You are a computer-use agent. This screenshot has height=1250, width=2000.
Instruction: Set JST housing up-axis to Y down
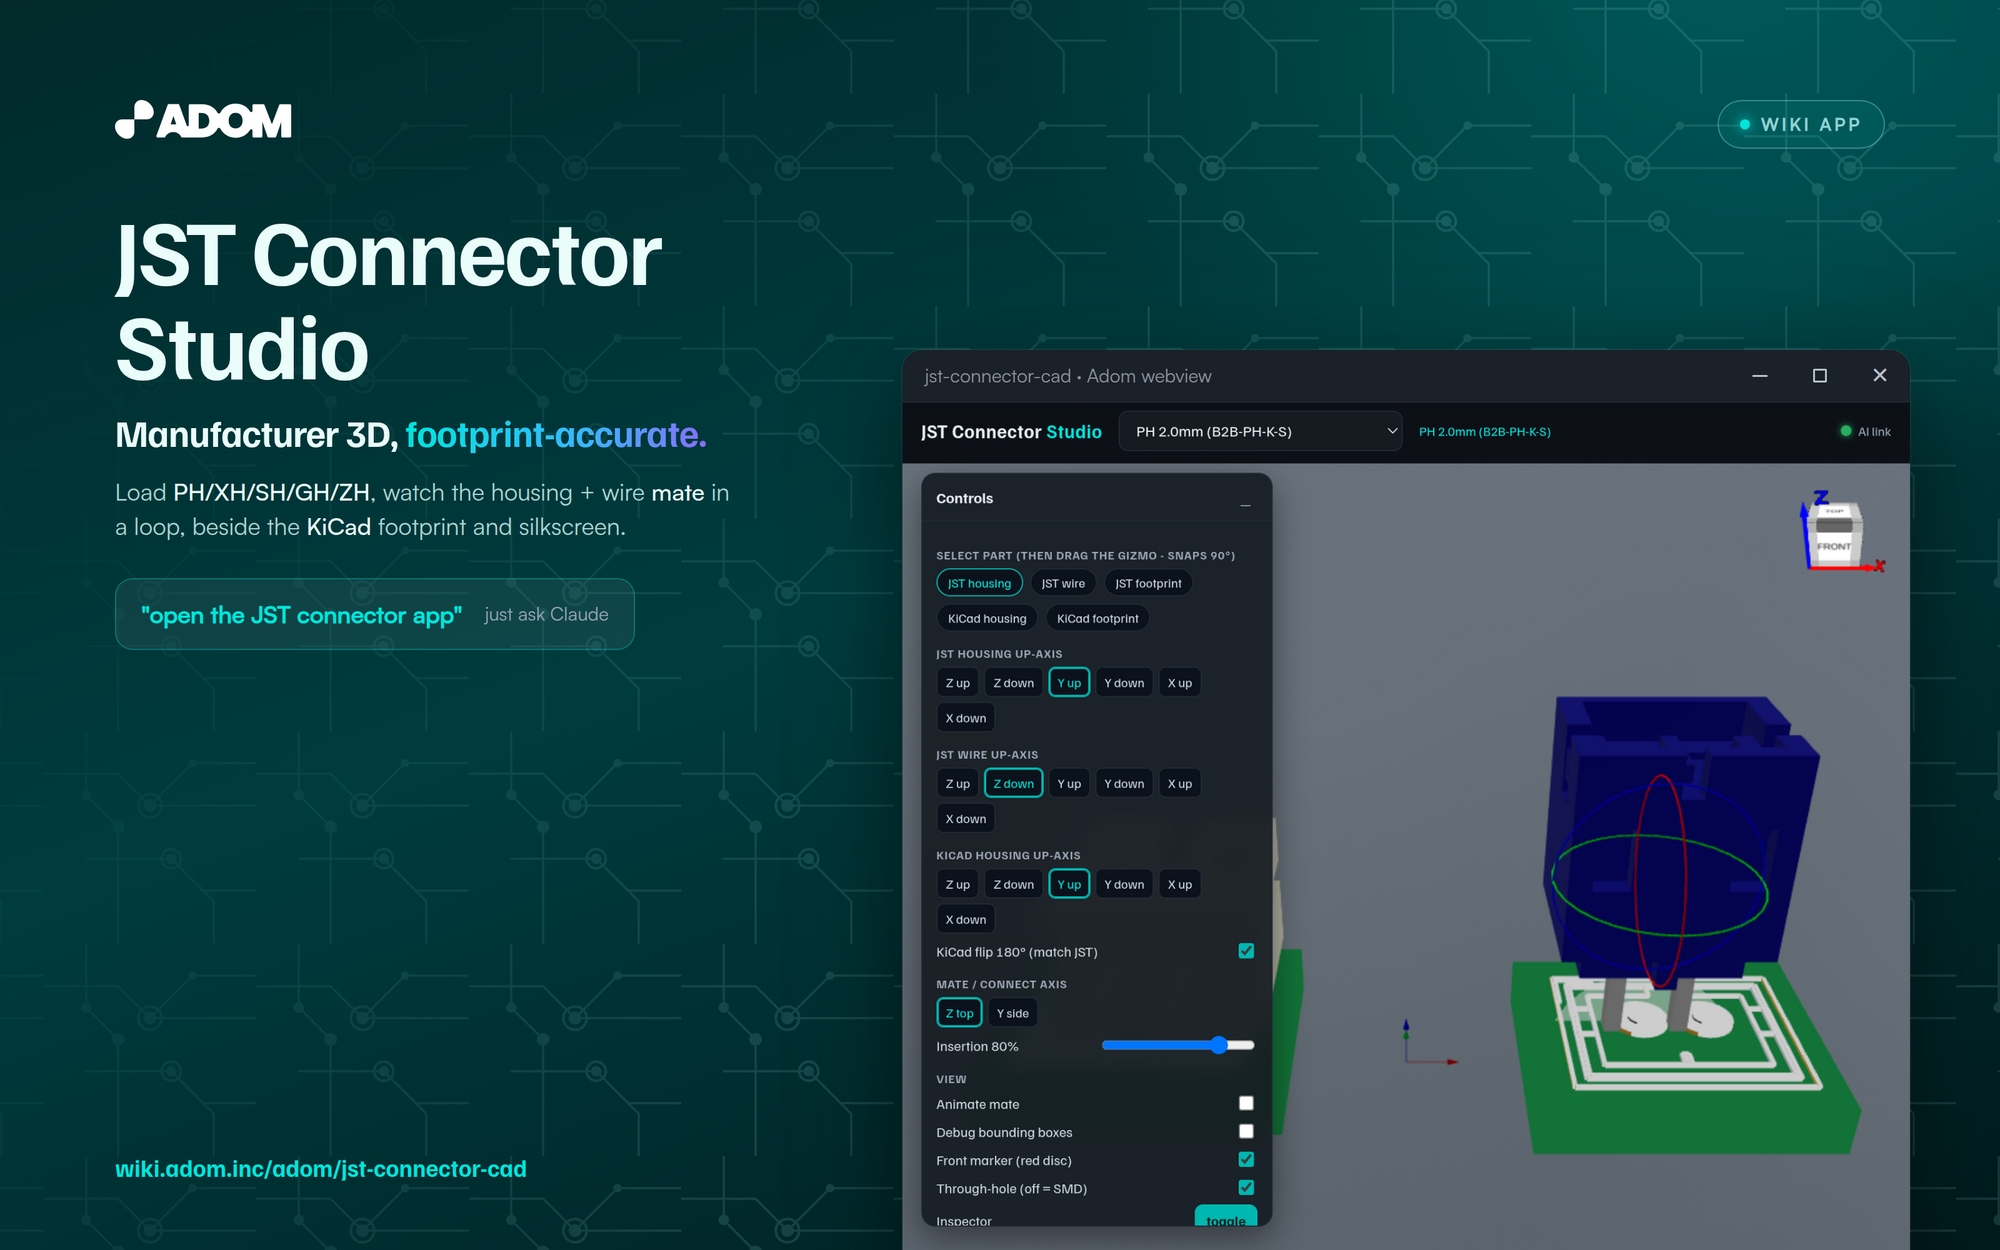pyautogui.click(x=1124, y=683)
